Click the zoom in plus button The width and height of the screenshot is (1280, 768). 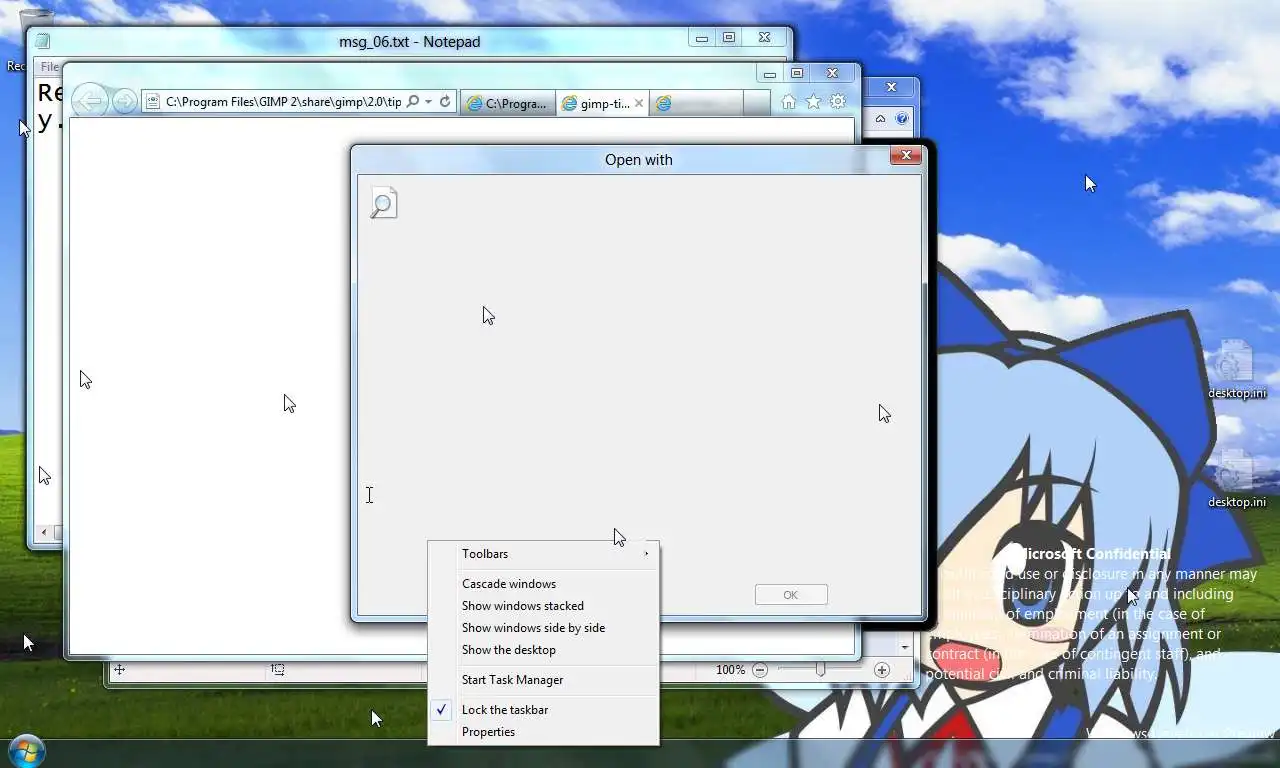(x=882, y=670)
